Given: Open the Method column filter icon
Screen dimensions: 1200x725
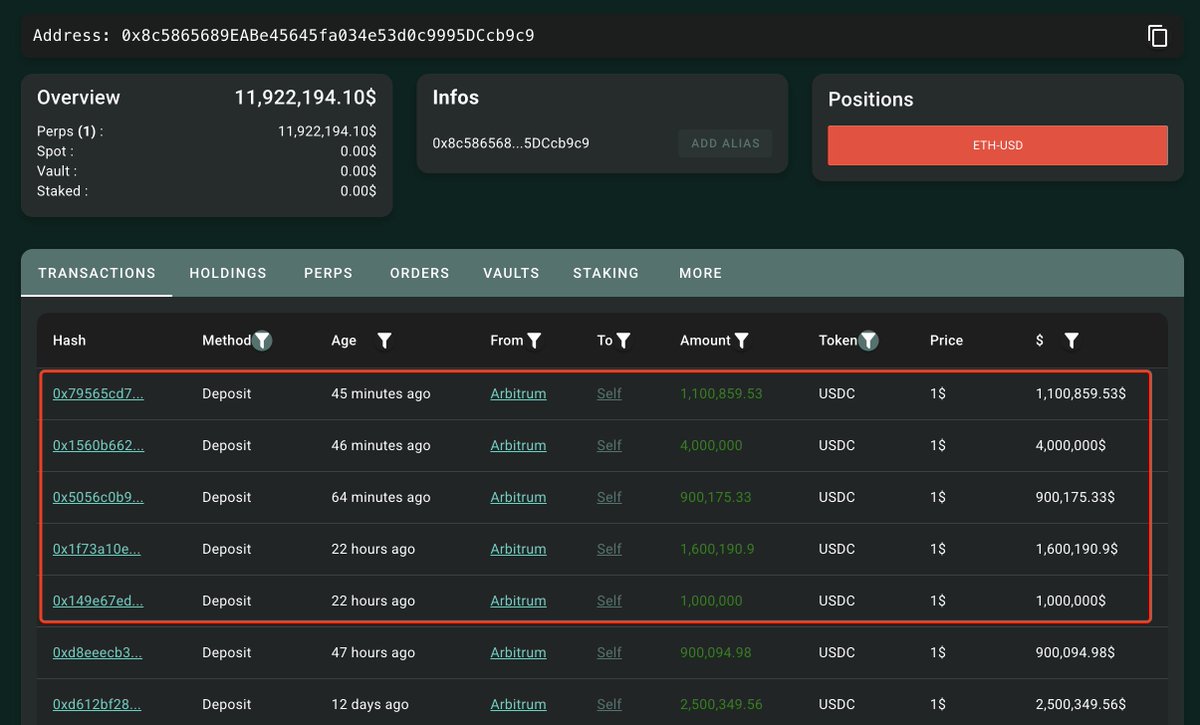Looking at the screenshot, I should coord(262,341).
